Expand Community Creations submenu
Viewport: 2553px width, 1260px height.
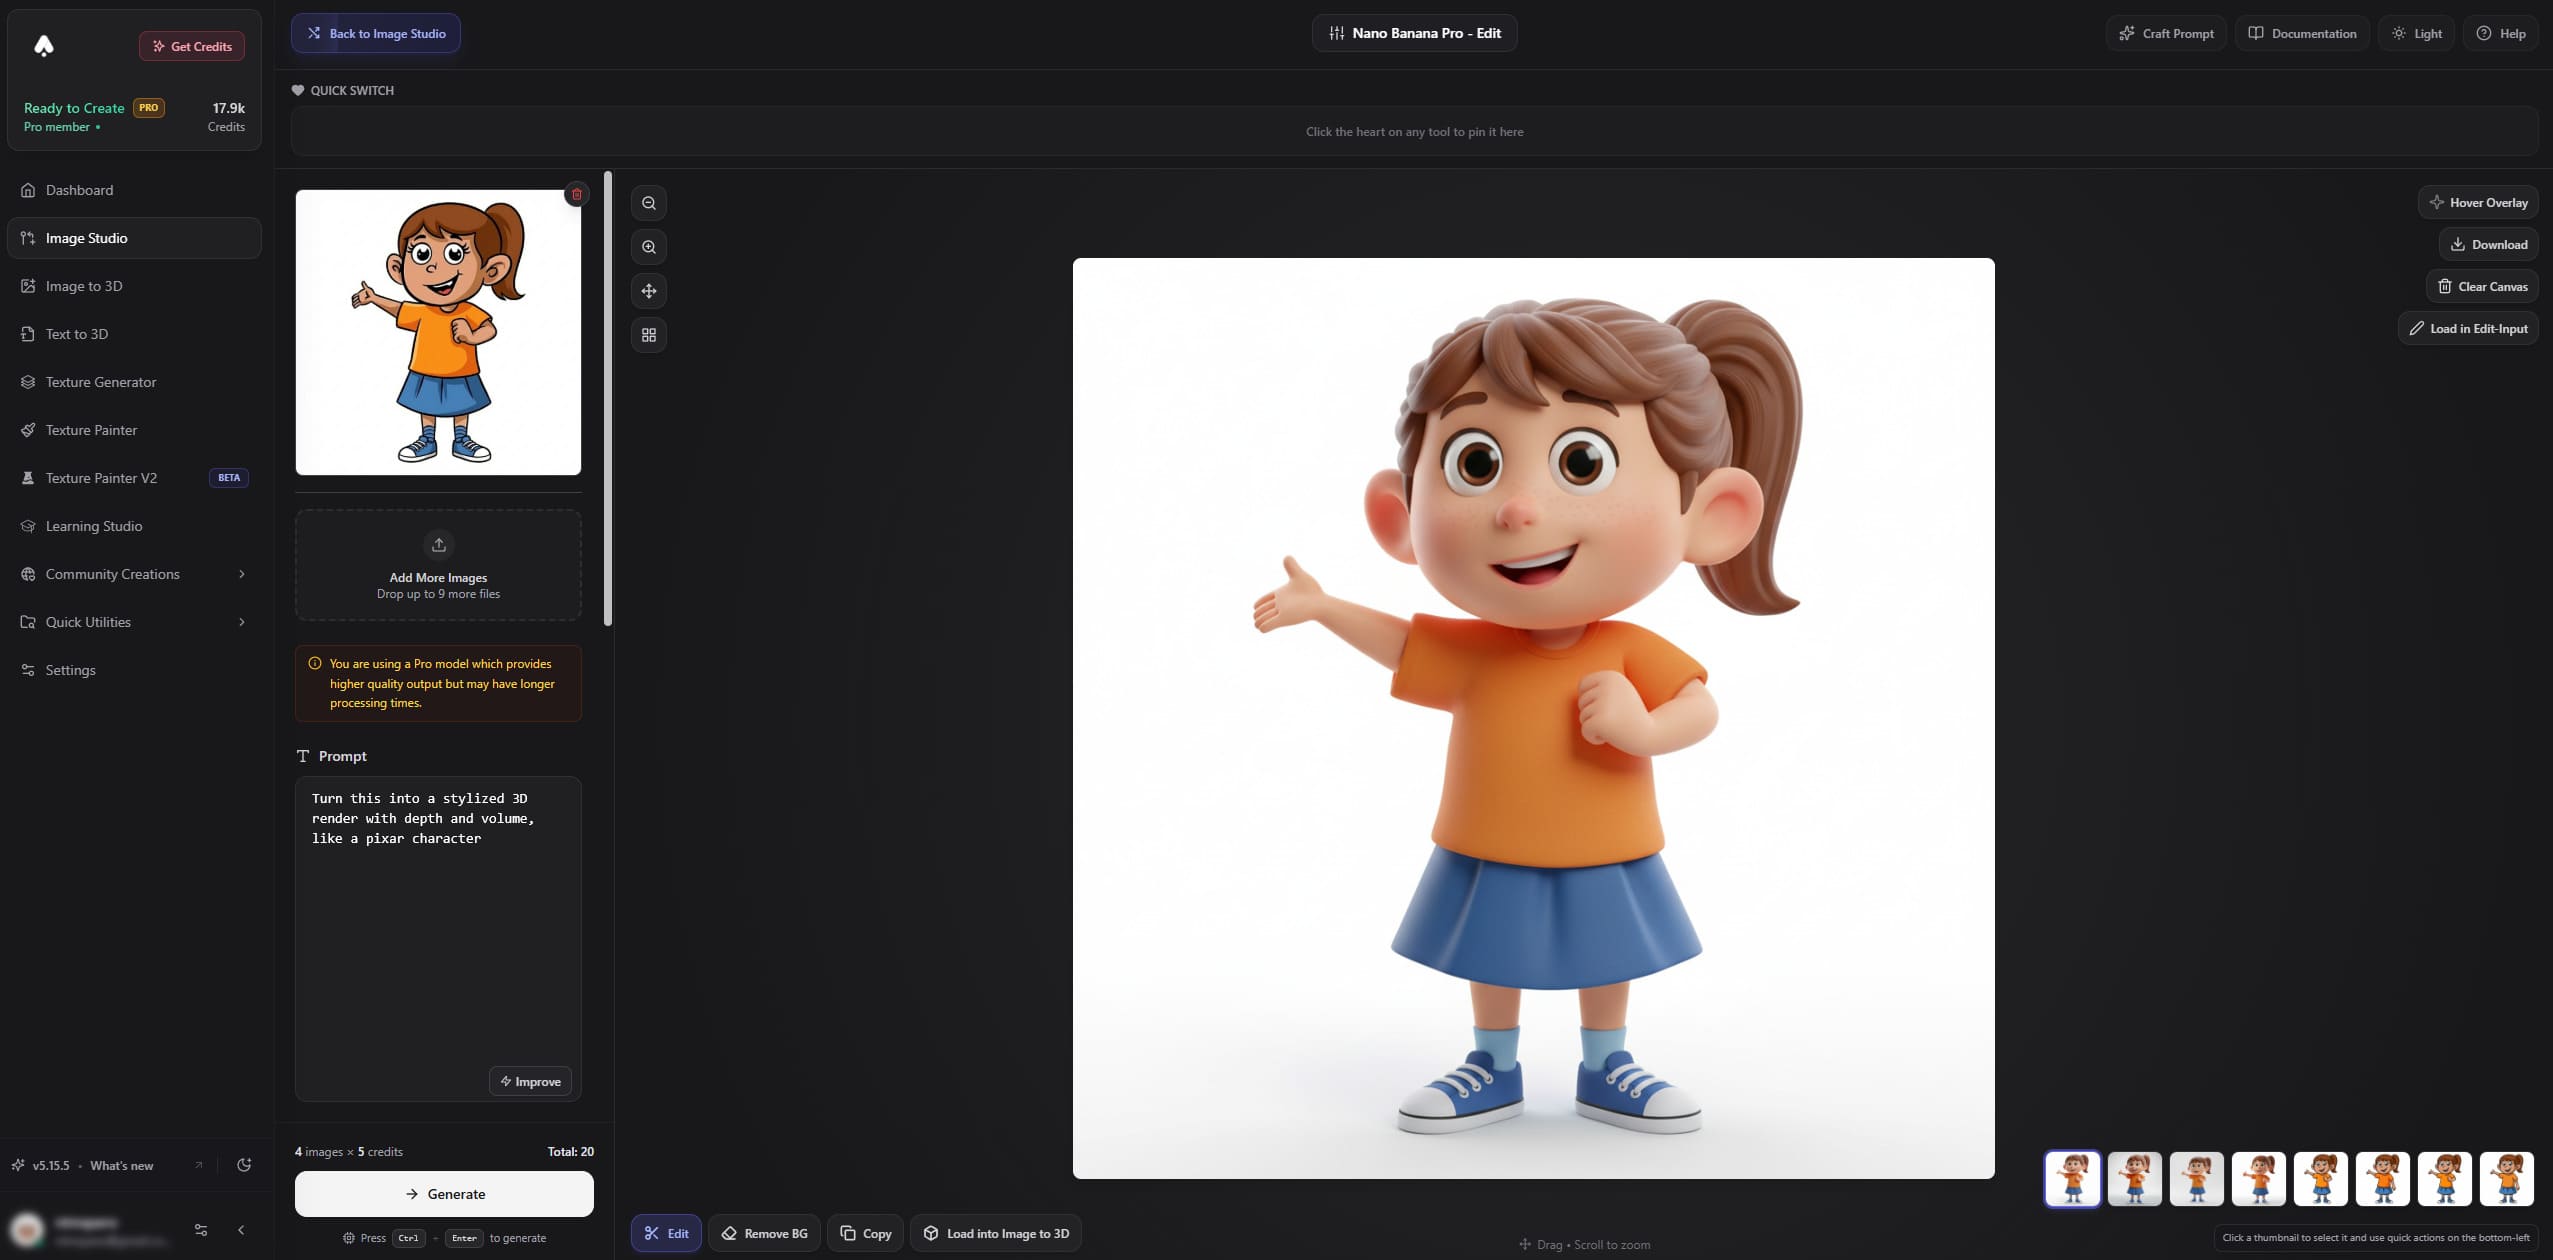[x=241, y=574]
